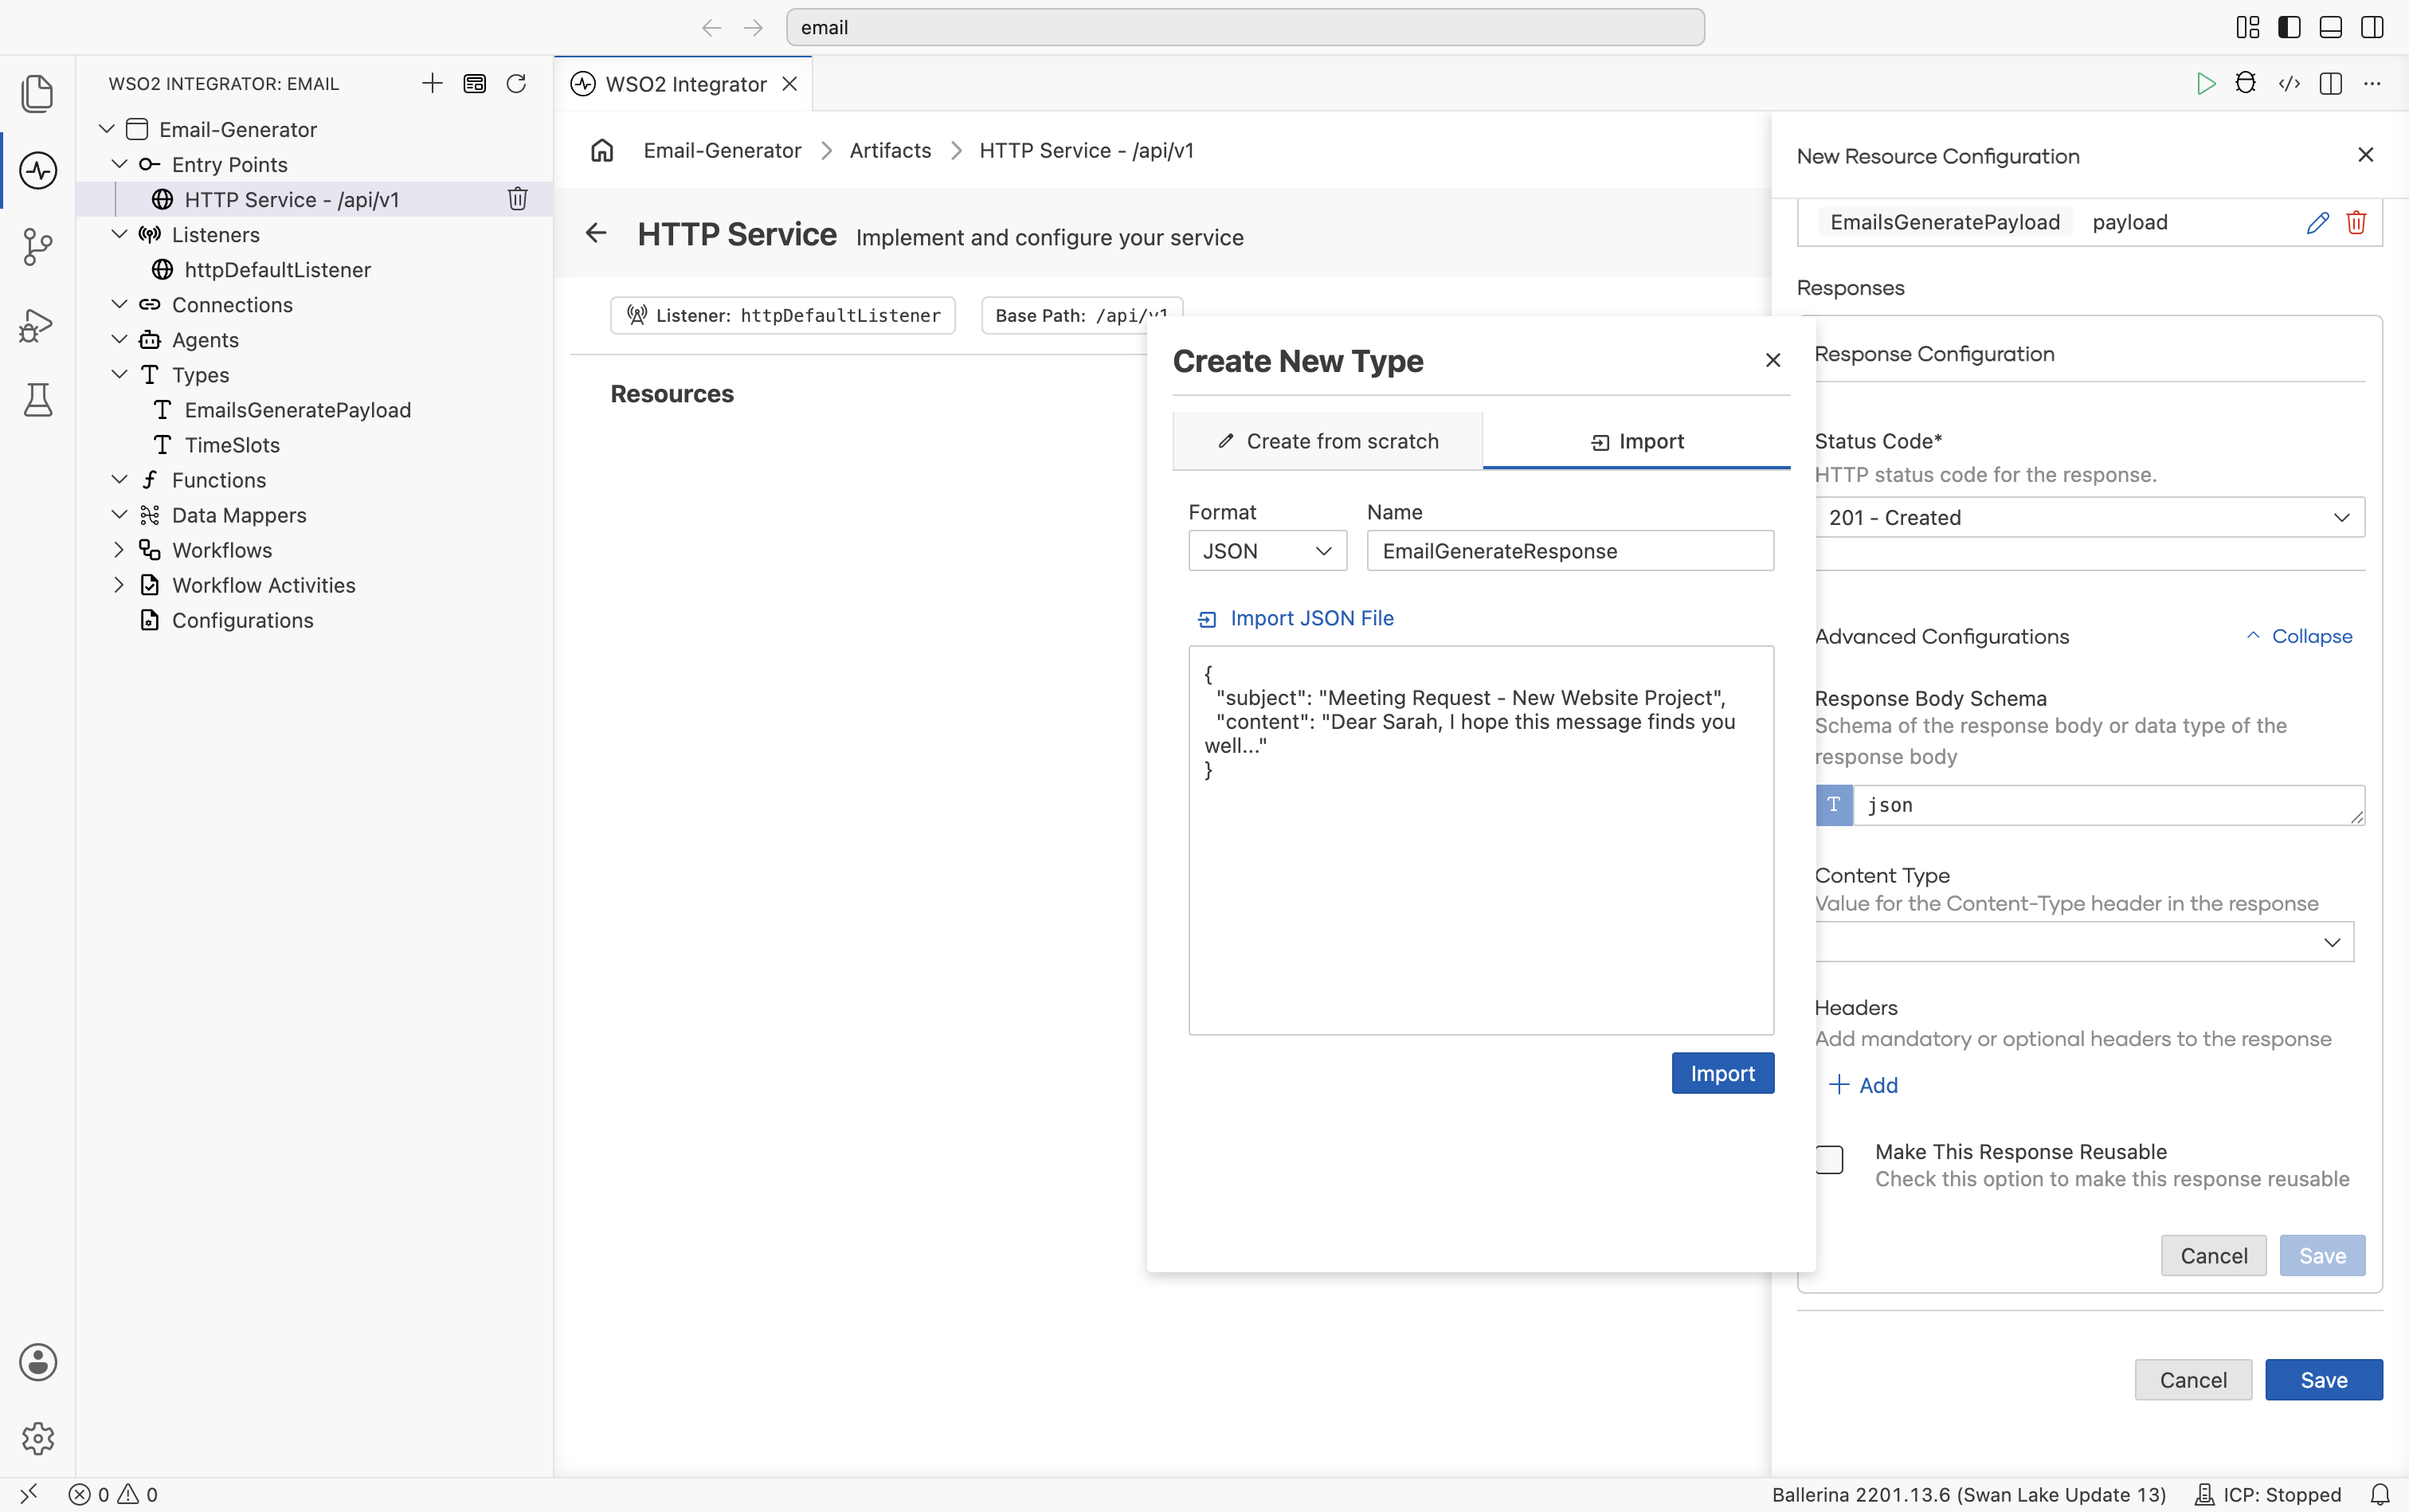
Task: Toggle the secondary sidebar layout icon
Action: pos(2372,27)
